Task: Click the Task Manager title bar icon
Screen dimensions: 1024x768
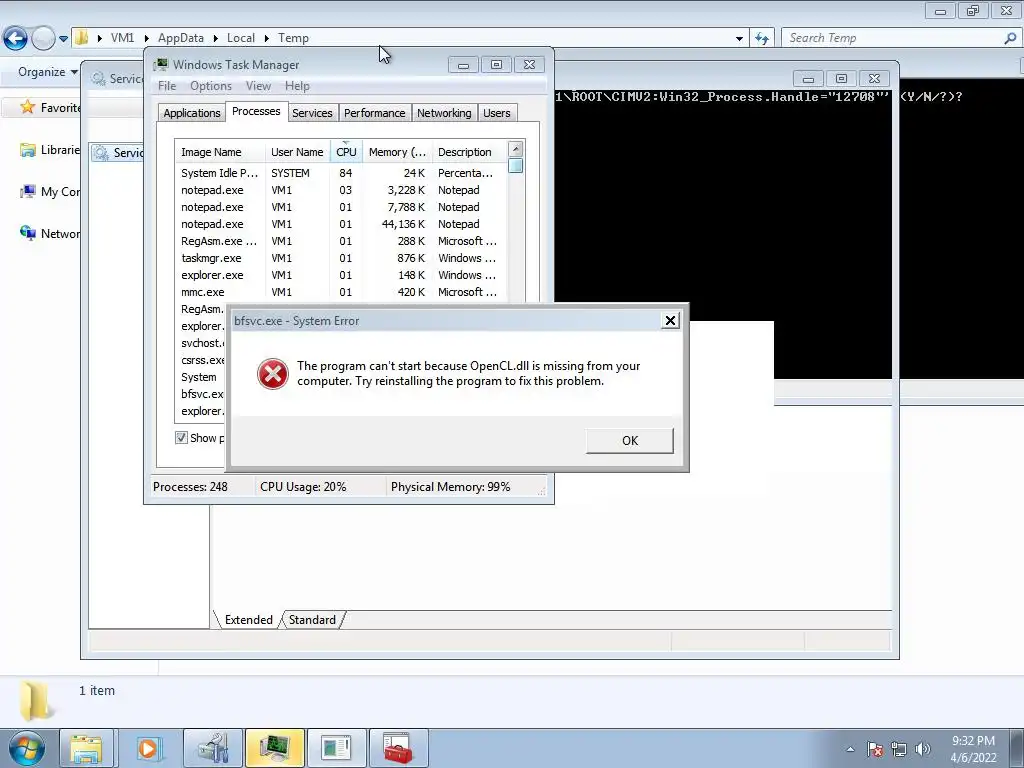Action: (161, 64)
